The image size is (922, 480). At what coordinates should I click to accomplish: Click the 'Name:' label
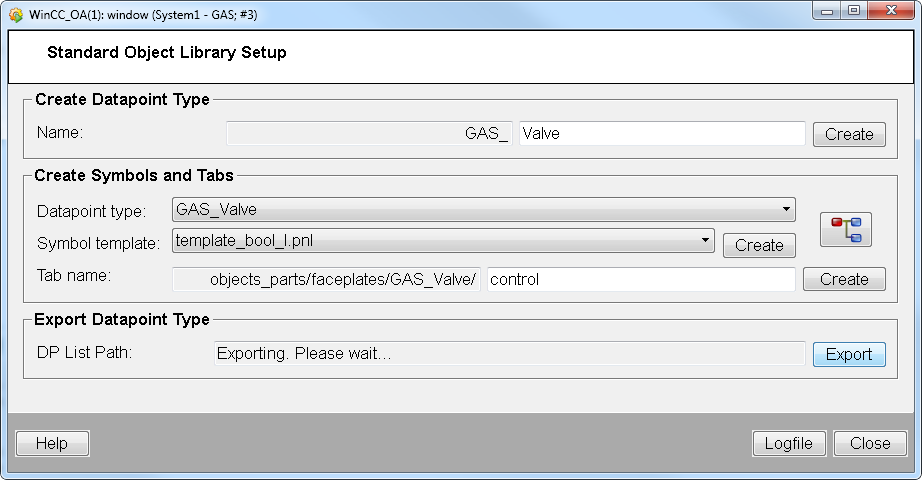click(x=60, y=133)
